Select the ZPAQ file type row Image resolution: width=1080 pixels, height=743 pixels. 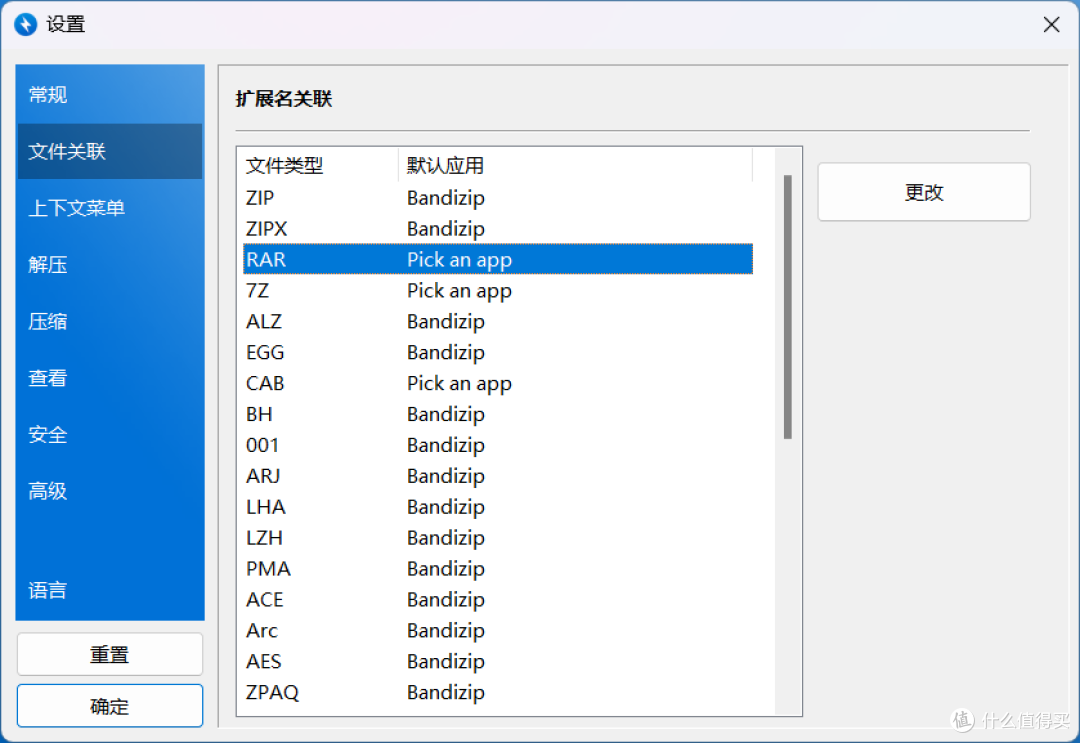[x=498, y=693]
